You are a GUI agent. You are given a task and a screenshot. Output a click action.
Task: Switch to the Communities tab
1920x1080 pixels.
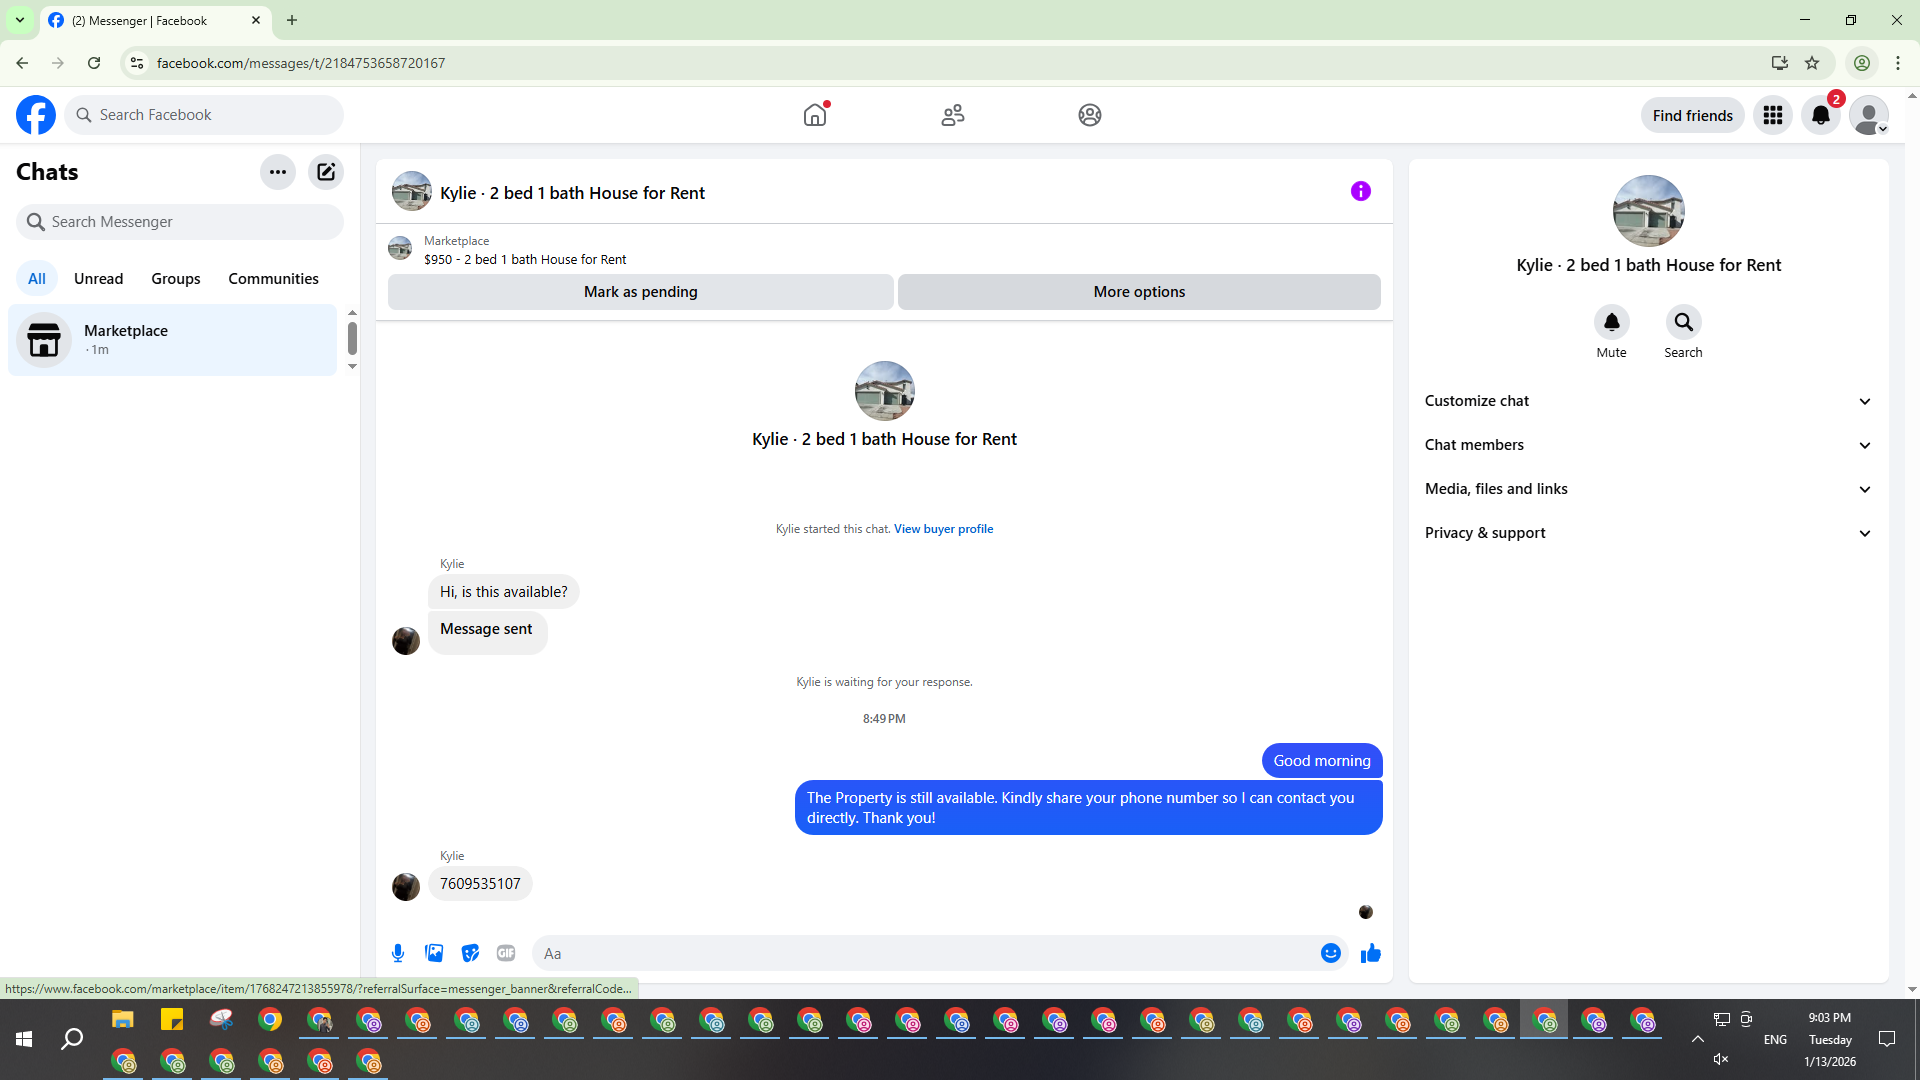[x=273, y=279]
